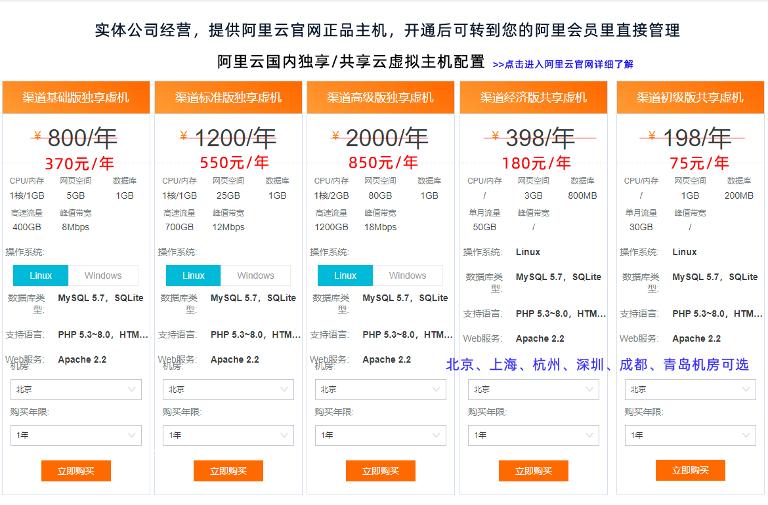The image size is (768, 505).
Task: Click the 200MB database value
Action: click(739, 195)
